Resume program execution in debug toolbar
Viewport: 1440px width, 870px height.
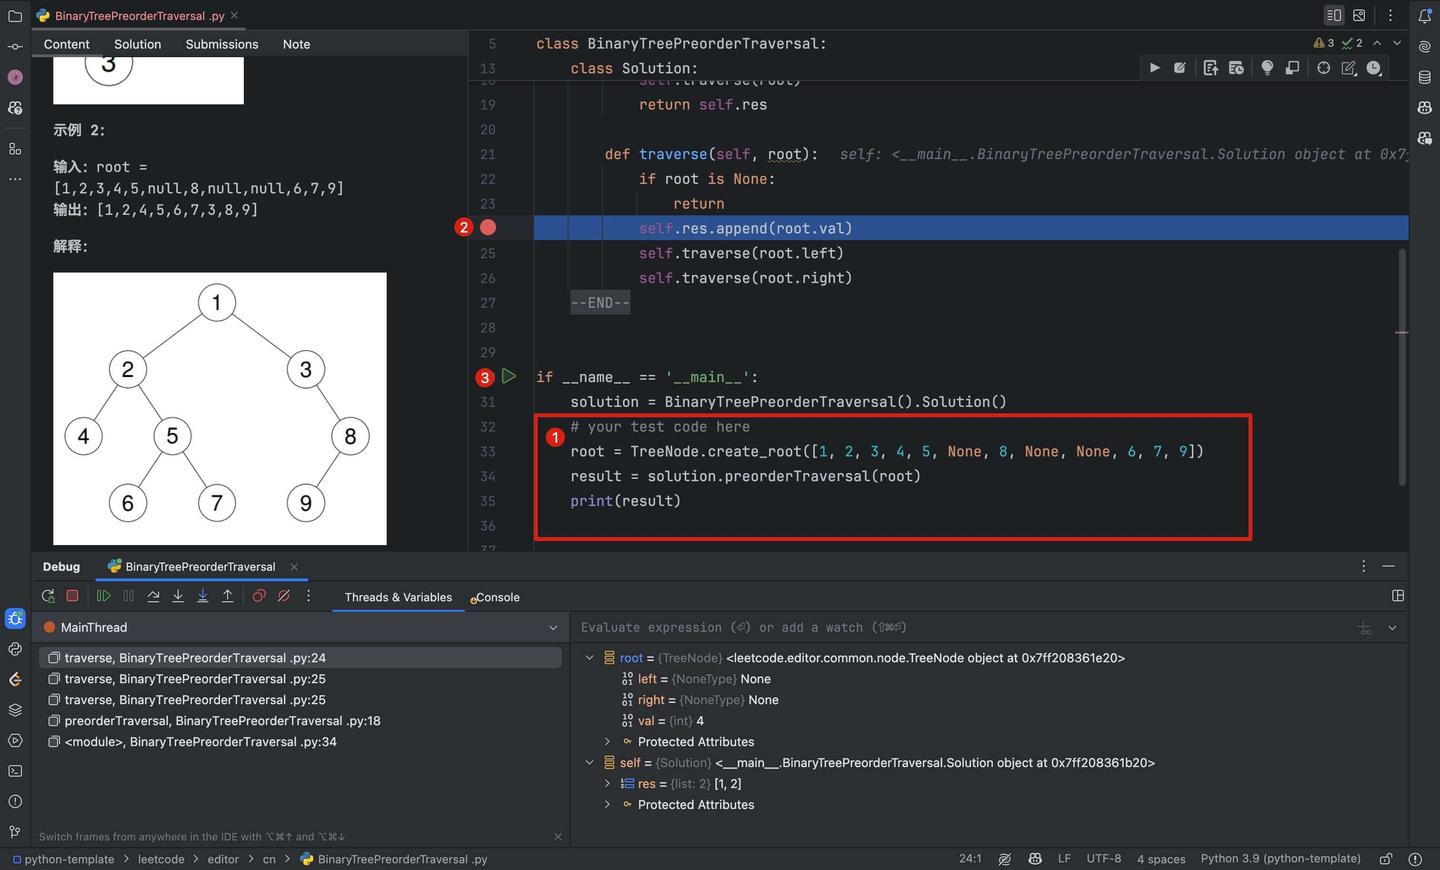tap(103, 595)
